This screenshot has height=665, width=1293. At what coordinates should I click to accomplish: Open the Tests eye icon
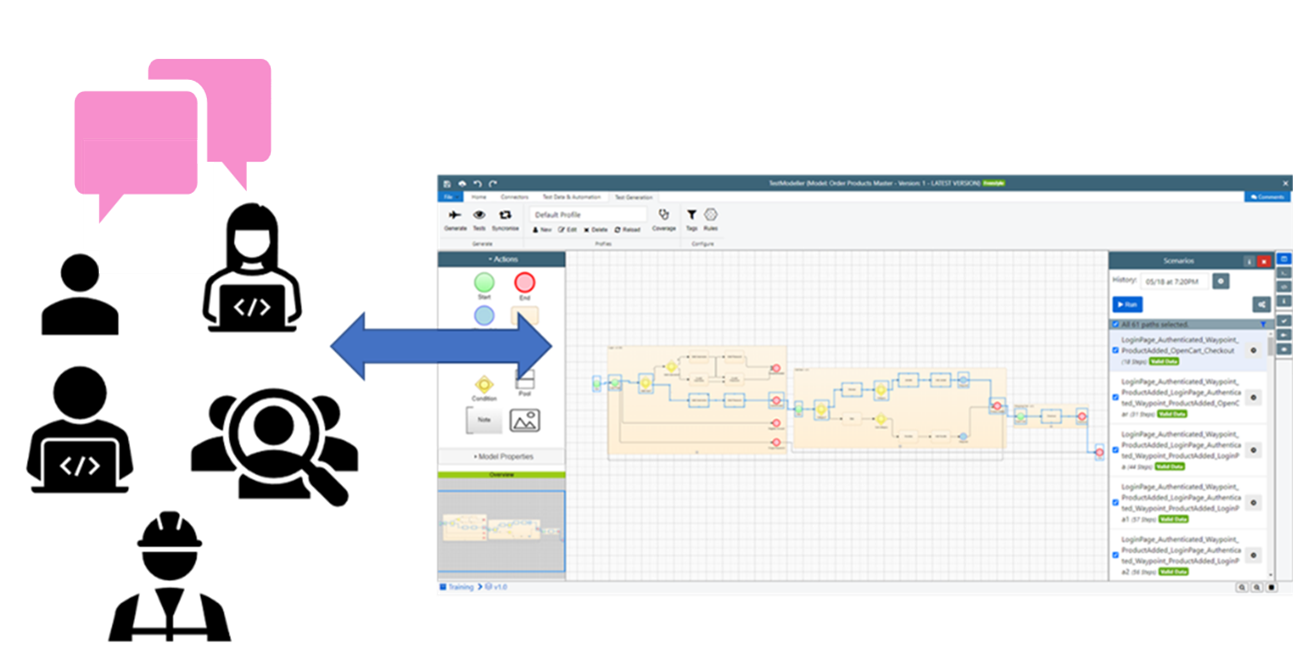(479, 215)
